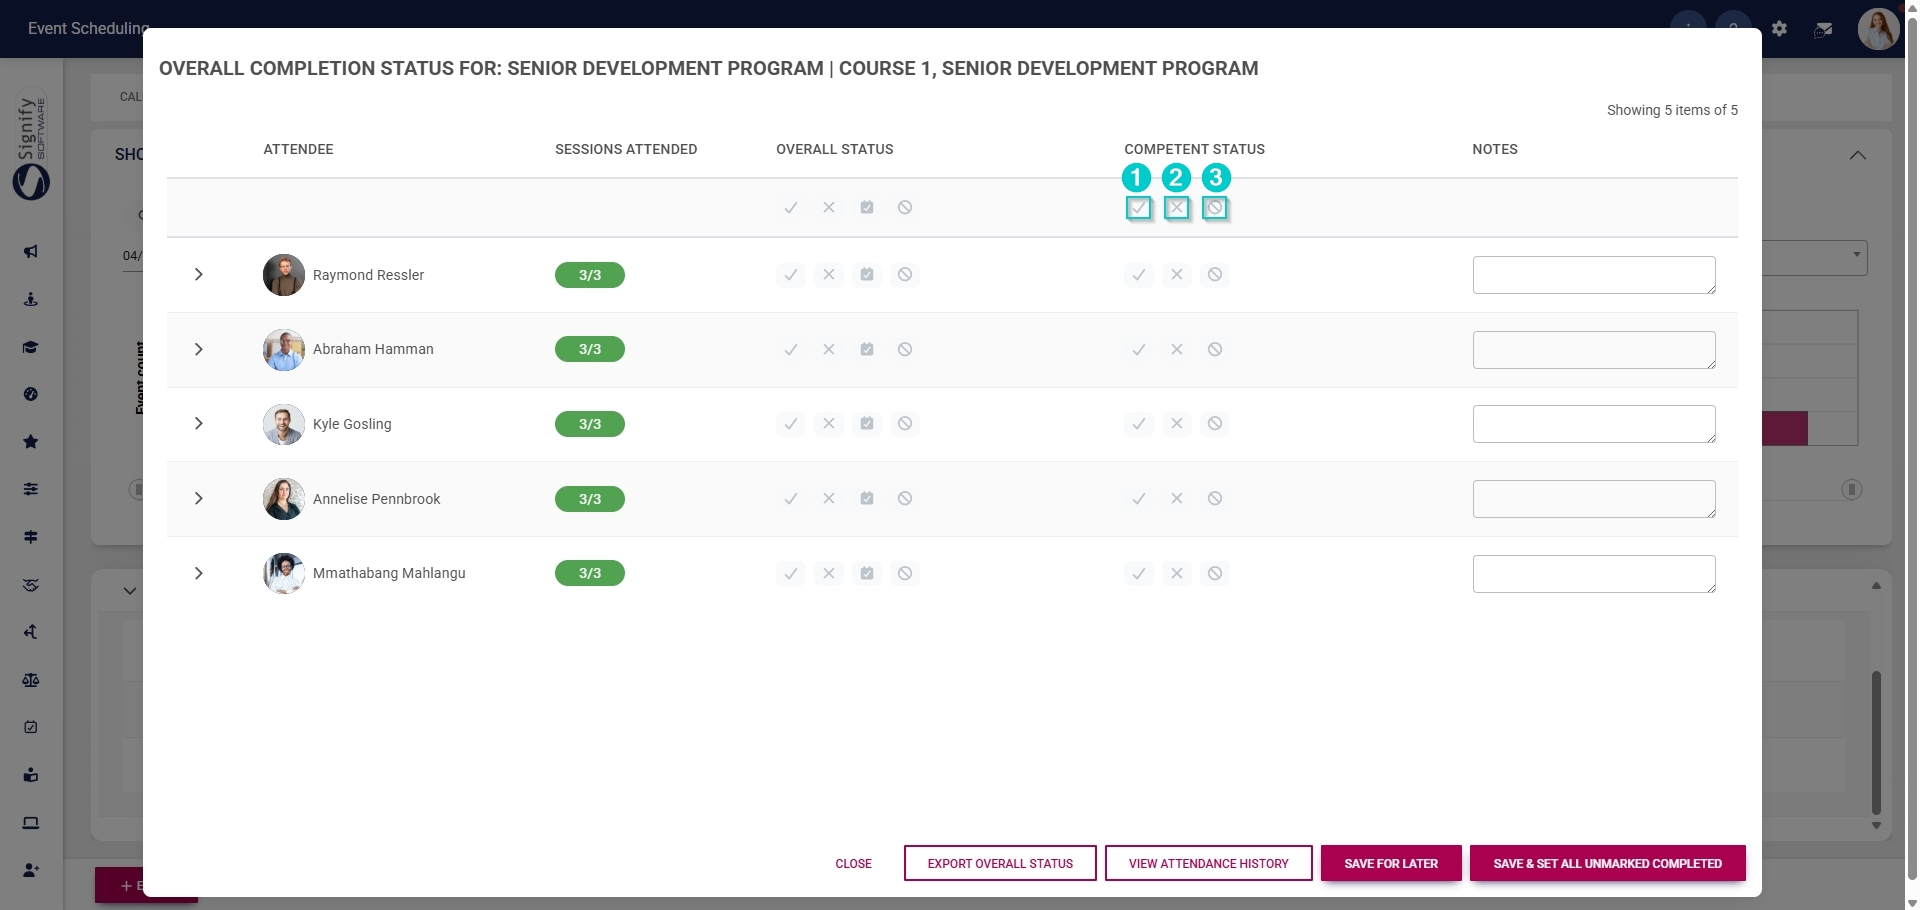1920x910 pixels.
Task: Save and set all unmarked completed
Action: [x=1608, y=864]
